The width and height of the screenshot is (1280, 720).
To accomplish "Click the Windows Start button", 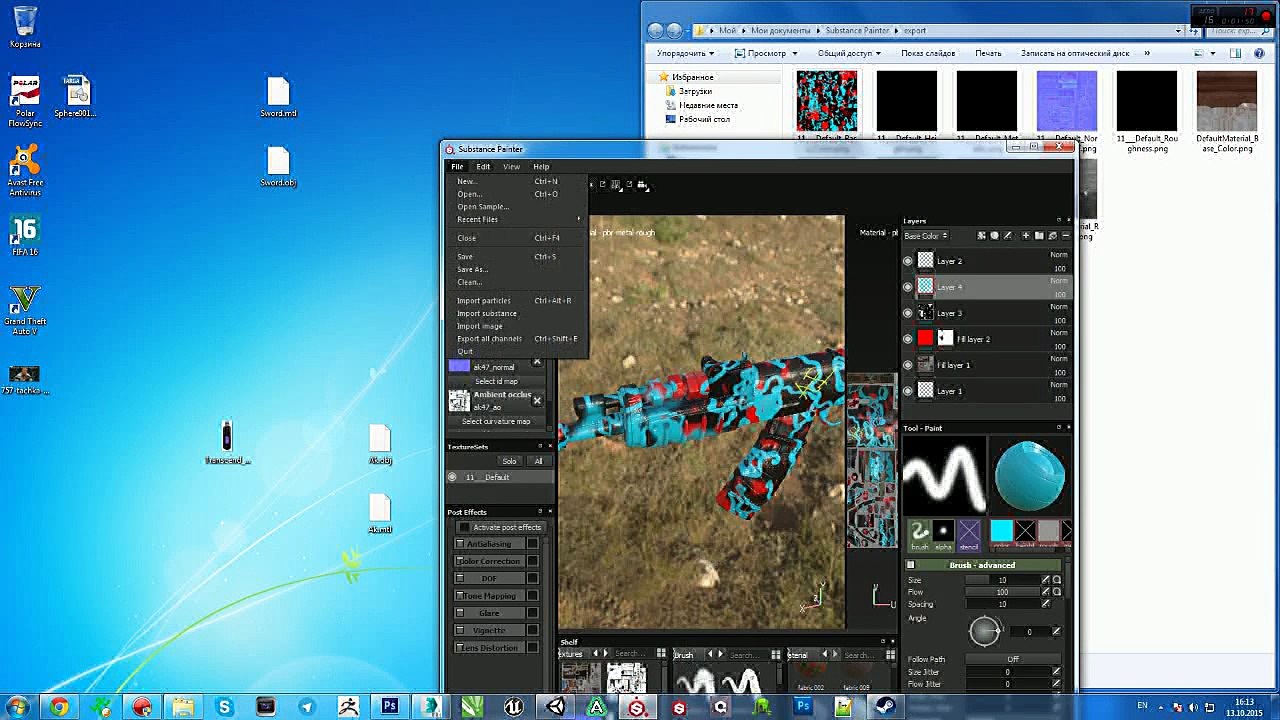I will (x=18, y=707).
